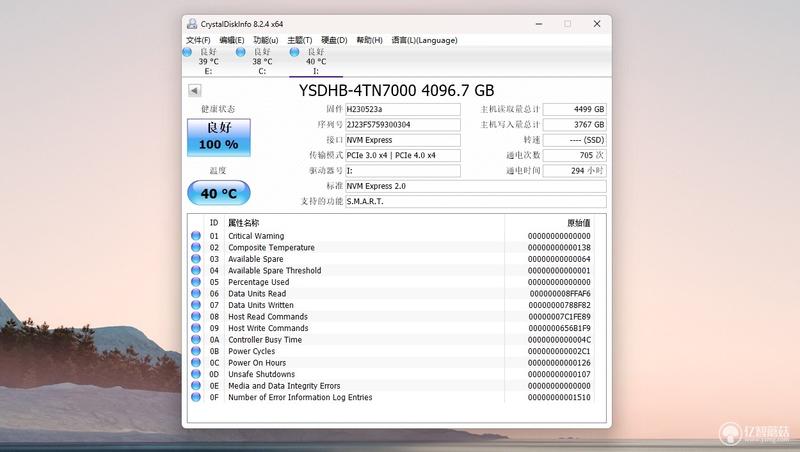This screenshot has height=452, width=800.
Task: Select the Percentage Used attribute name
Action: pyautogui.click(x=259, y=282)
